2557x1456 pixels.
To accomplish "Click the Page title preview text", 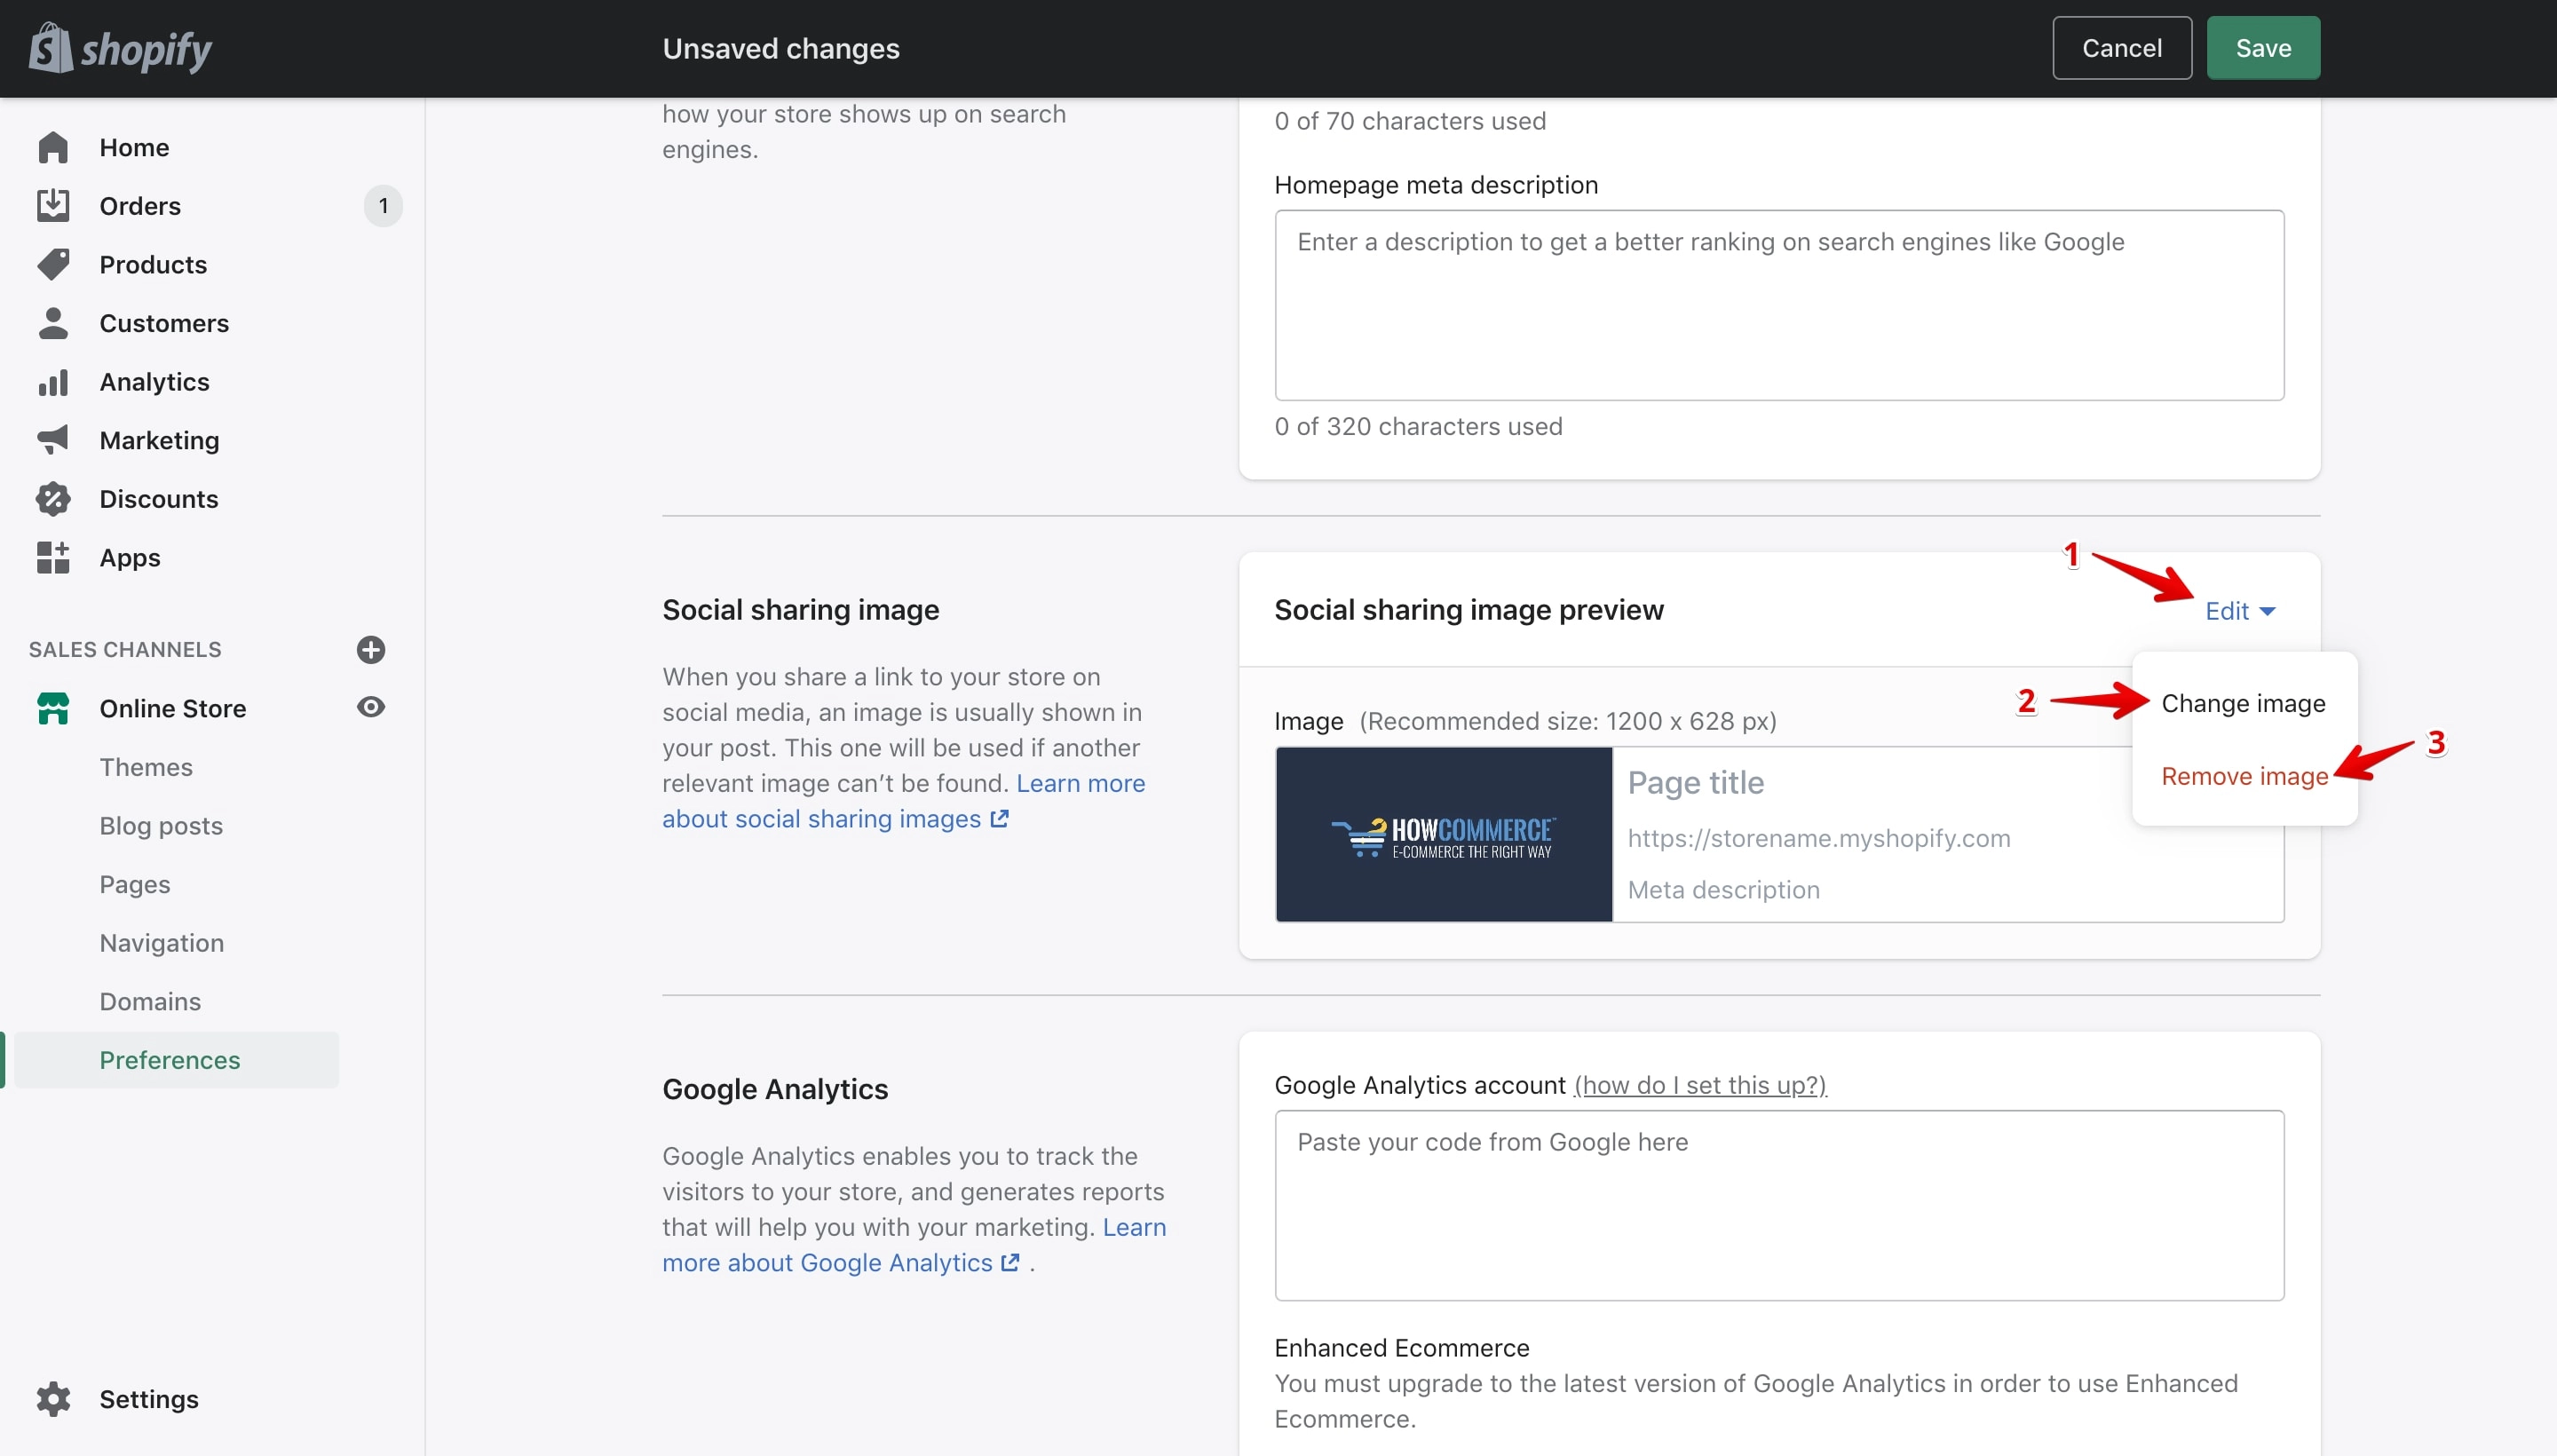I will [1695, 783].
